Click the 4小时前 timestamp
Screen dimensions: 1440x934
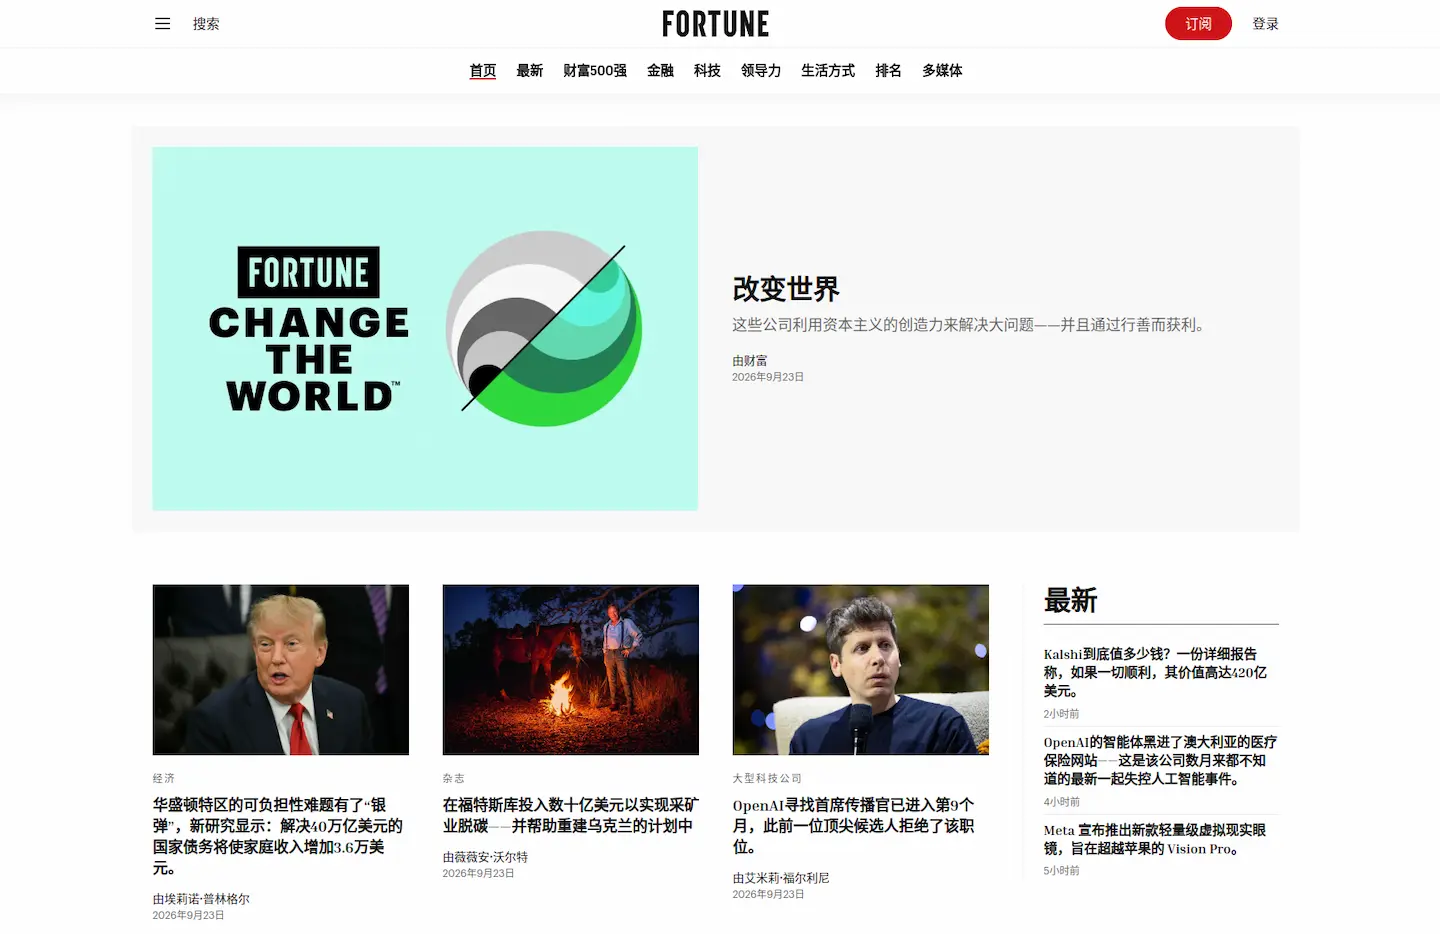1061,802
